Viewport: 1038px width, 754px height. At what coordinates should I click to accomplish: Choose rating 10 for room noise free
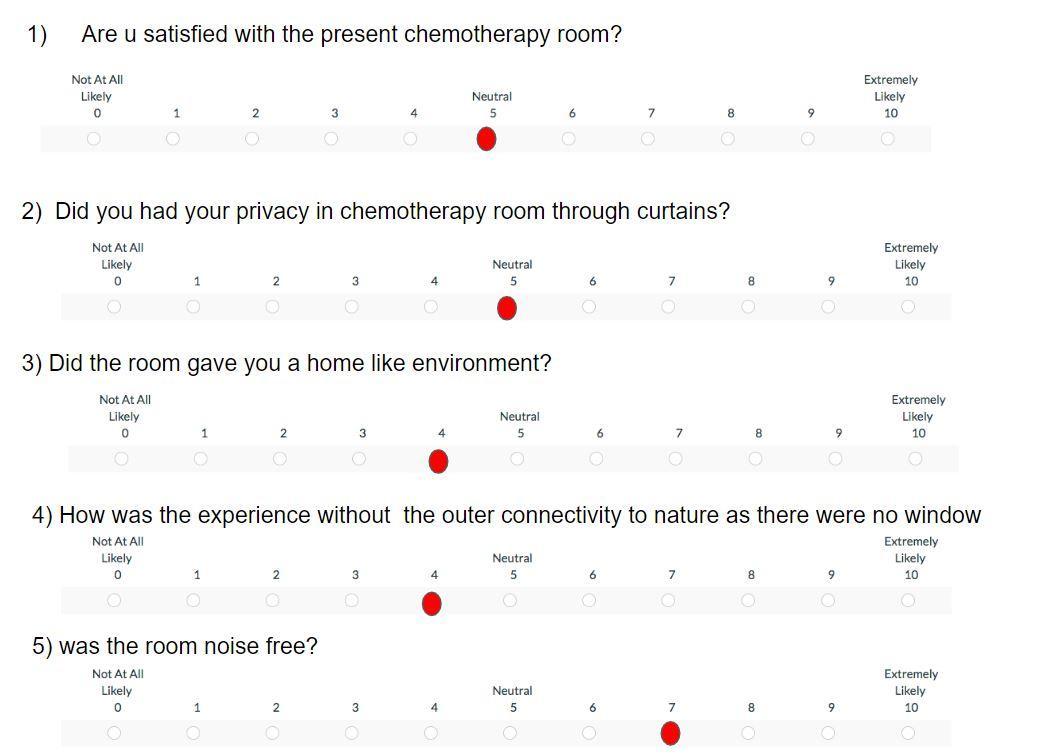(x=908, y=733)
